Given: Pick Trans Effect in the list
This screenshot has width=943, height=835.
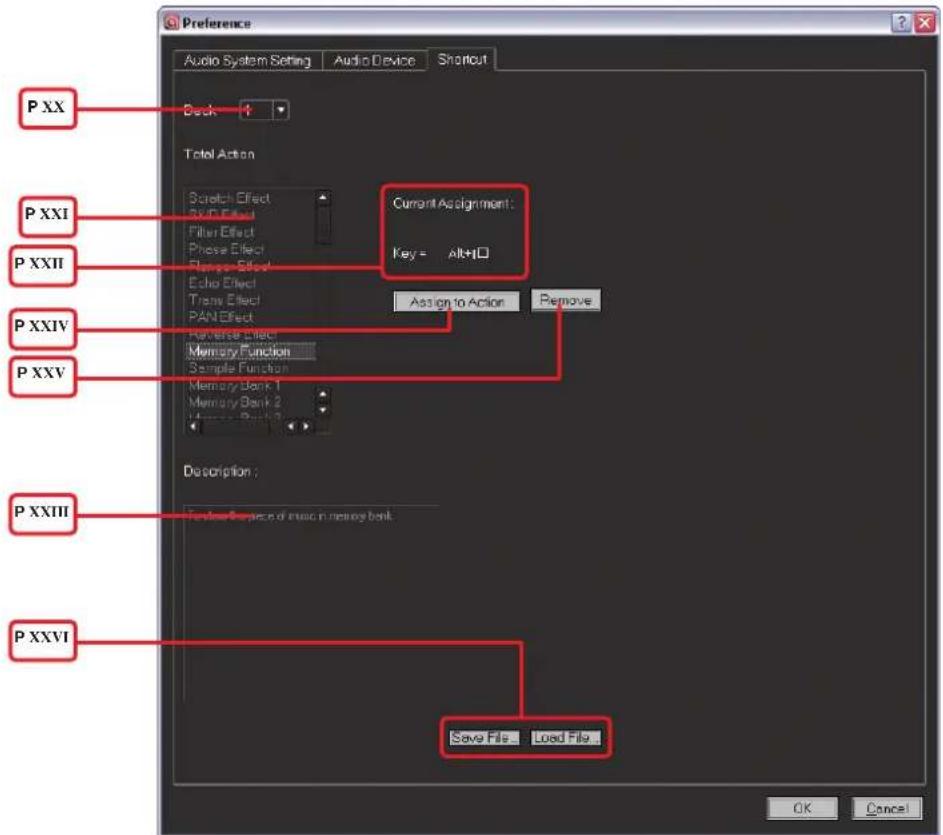Looking at the screenshot, I should click(224, 300).
